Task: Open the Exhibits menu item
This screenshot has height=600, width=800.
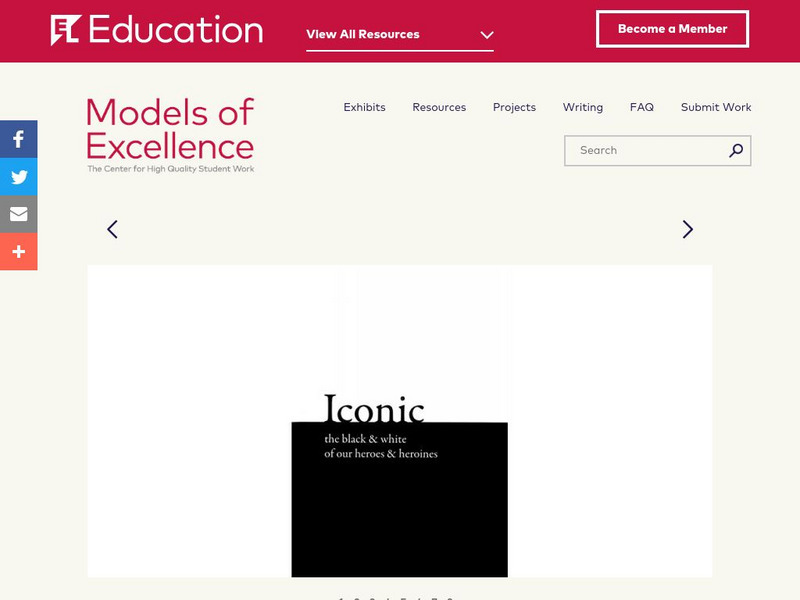Action: point(364,107)
